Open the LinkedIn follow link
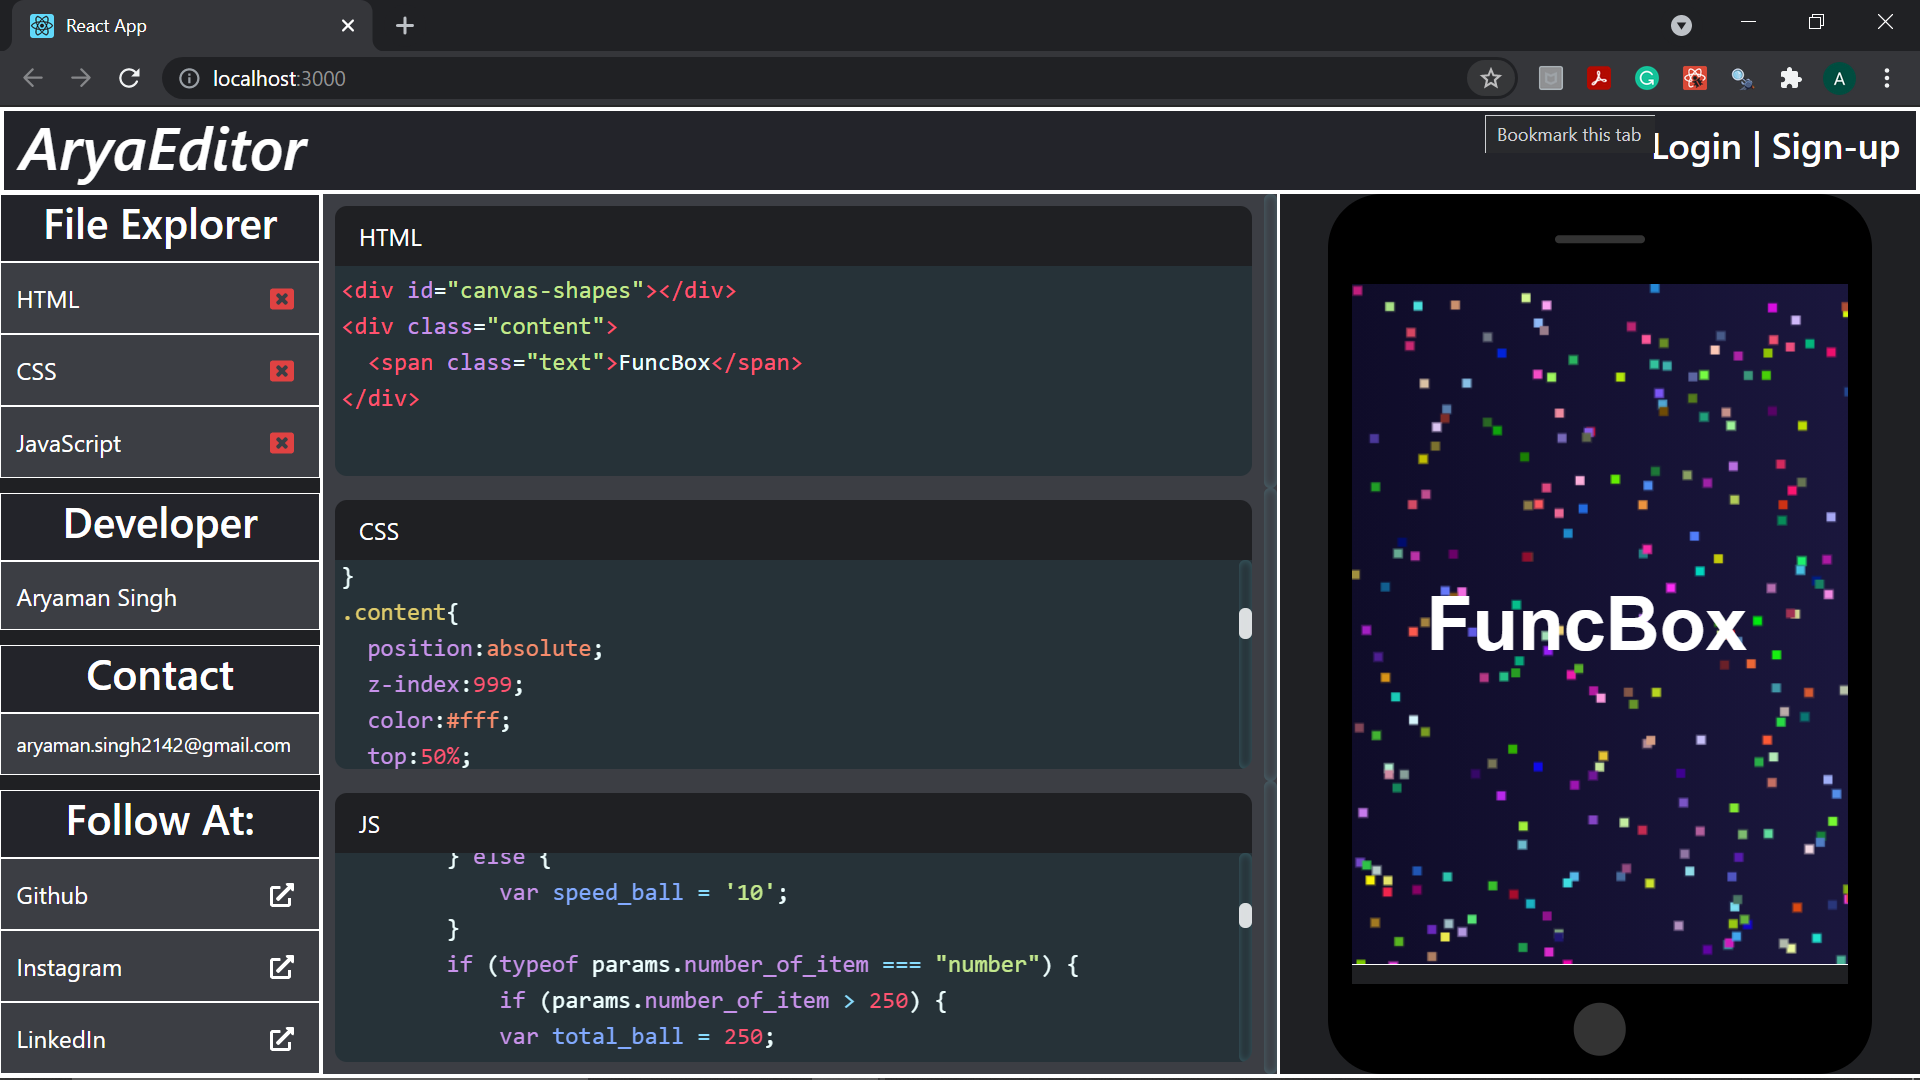Viewport: 1920px width, 1080px height. point(160,1039)
